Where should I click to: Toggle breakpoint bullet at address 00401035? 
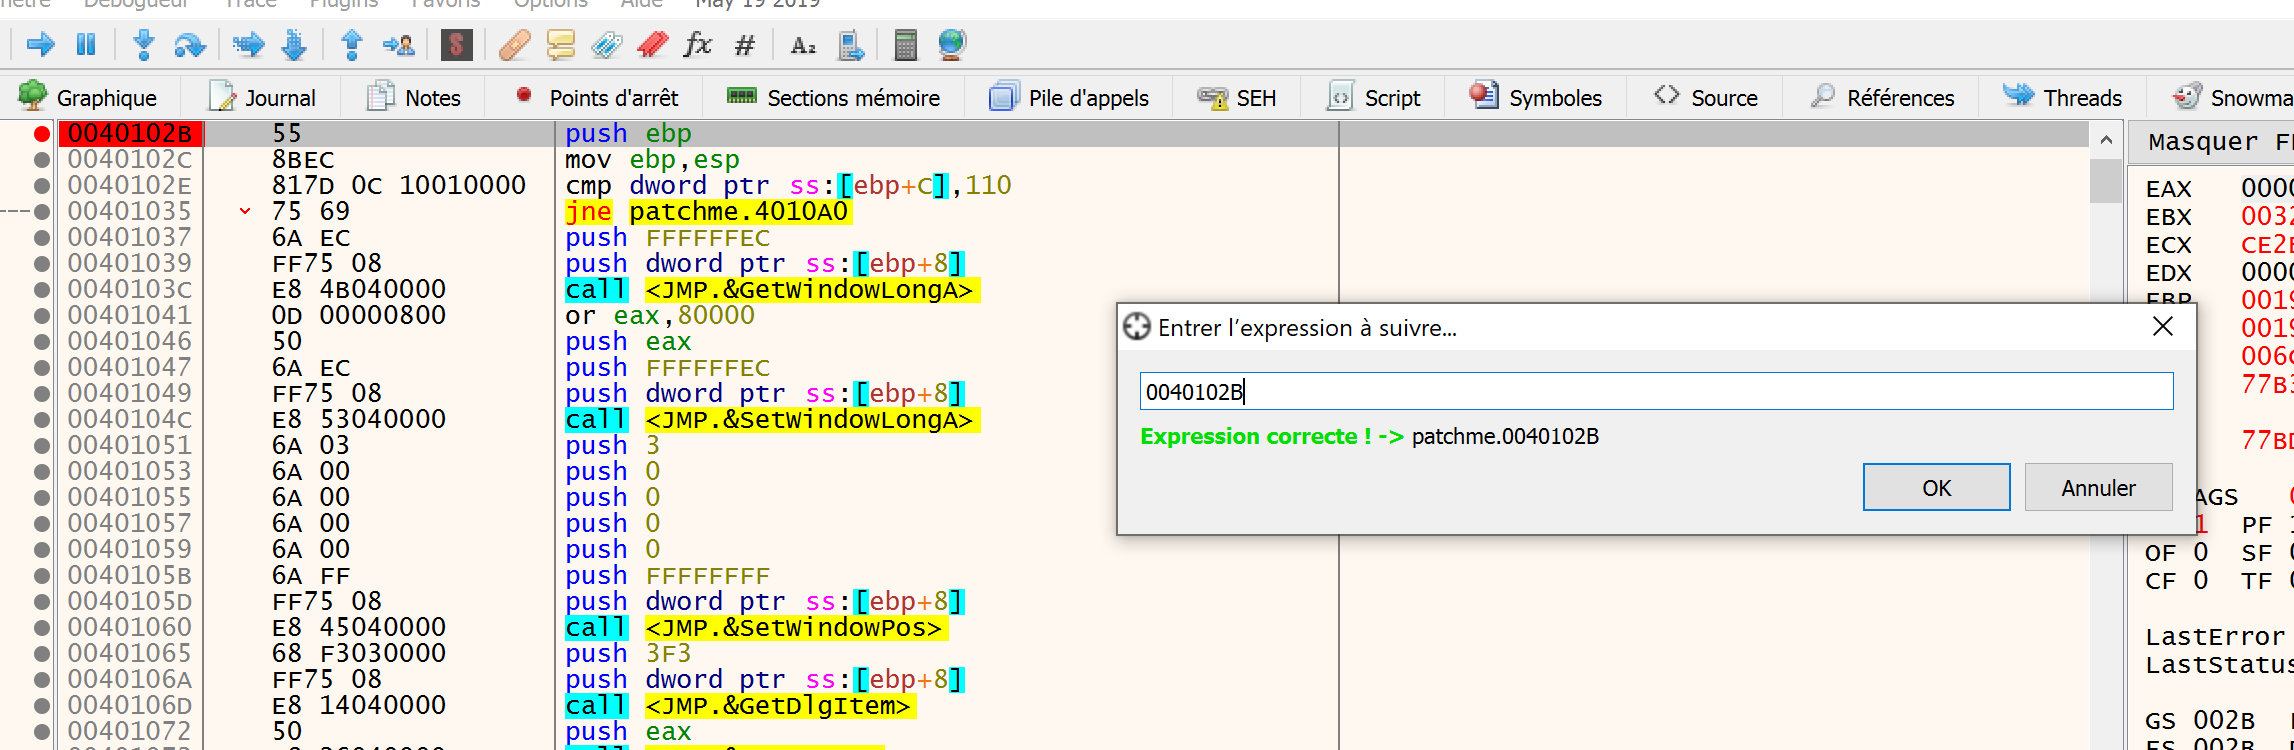point(41,211)
